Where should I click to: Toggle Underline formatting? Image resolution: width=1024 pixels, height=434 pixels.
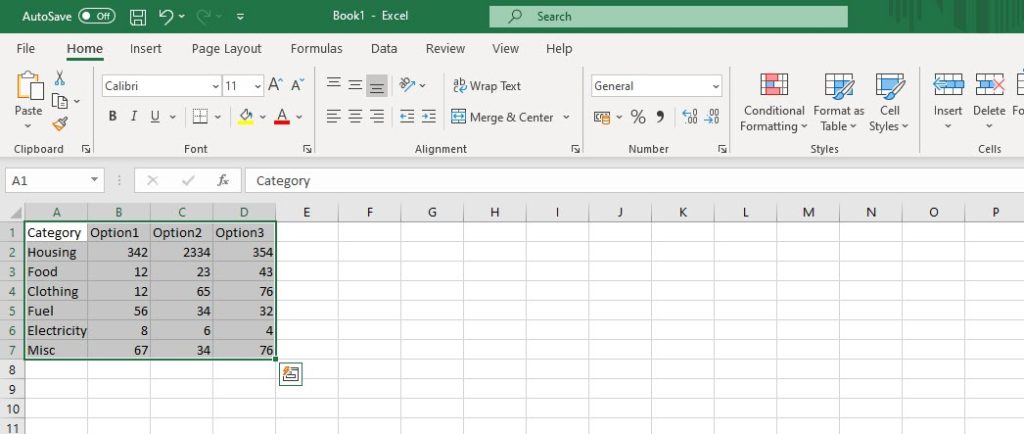(155, 117)
